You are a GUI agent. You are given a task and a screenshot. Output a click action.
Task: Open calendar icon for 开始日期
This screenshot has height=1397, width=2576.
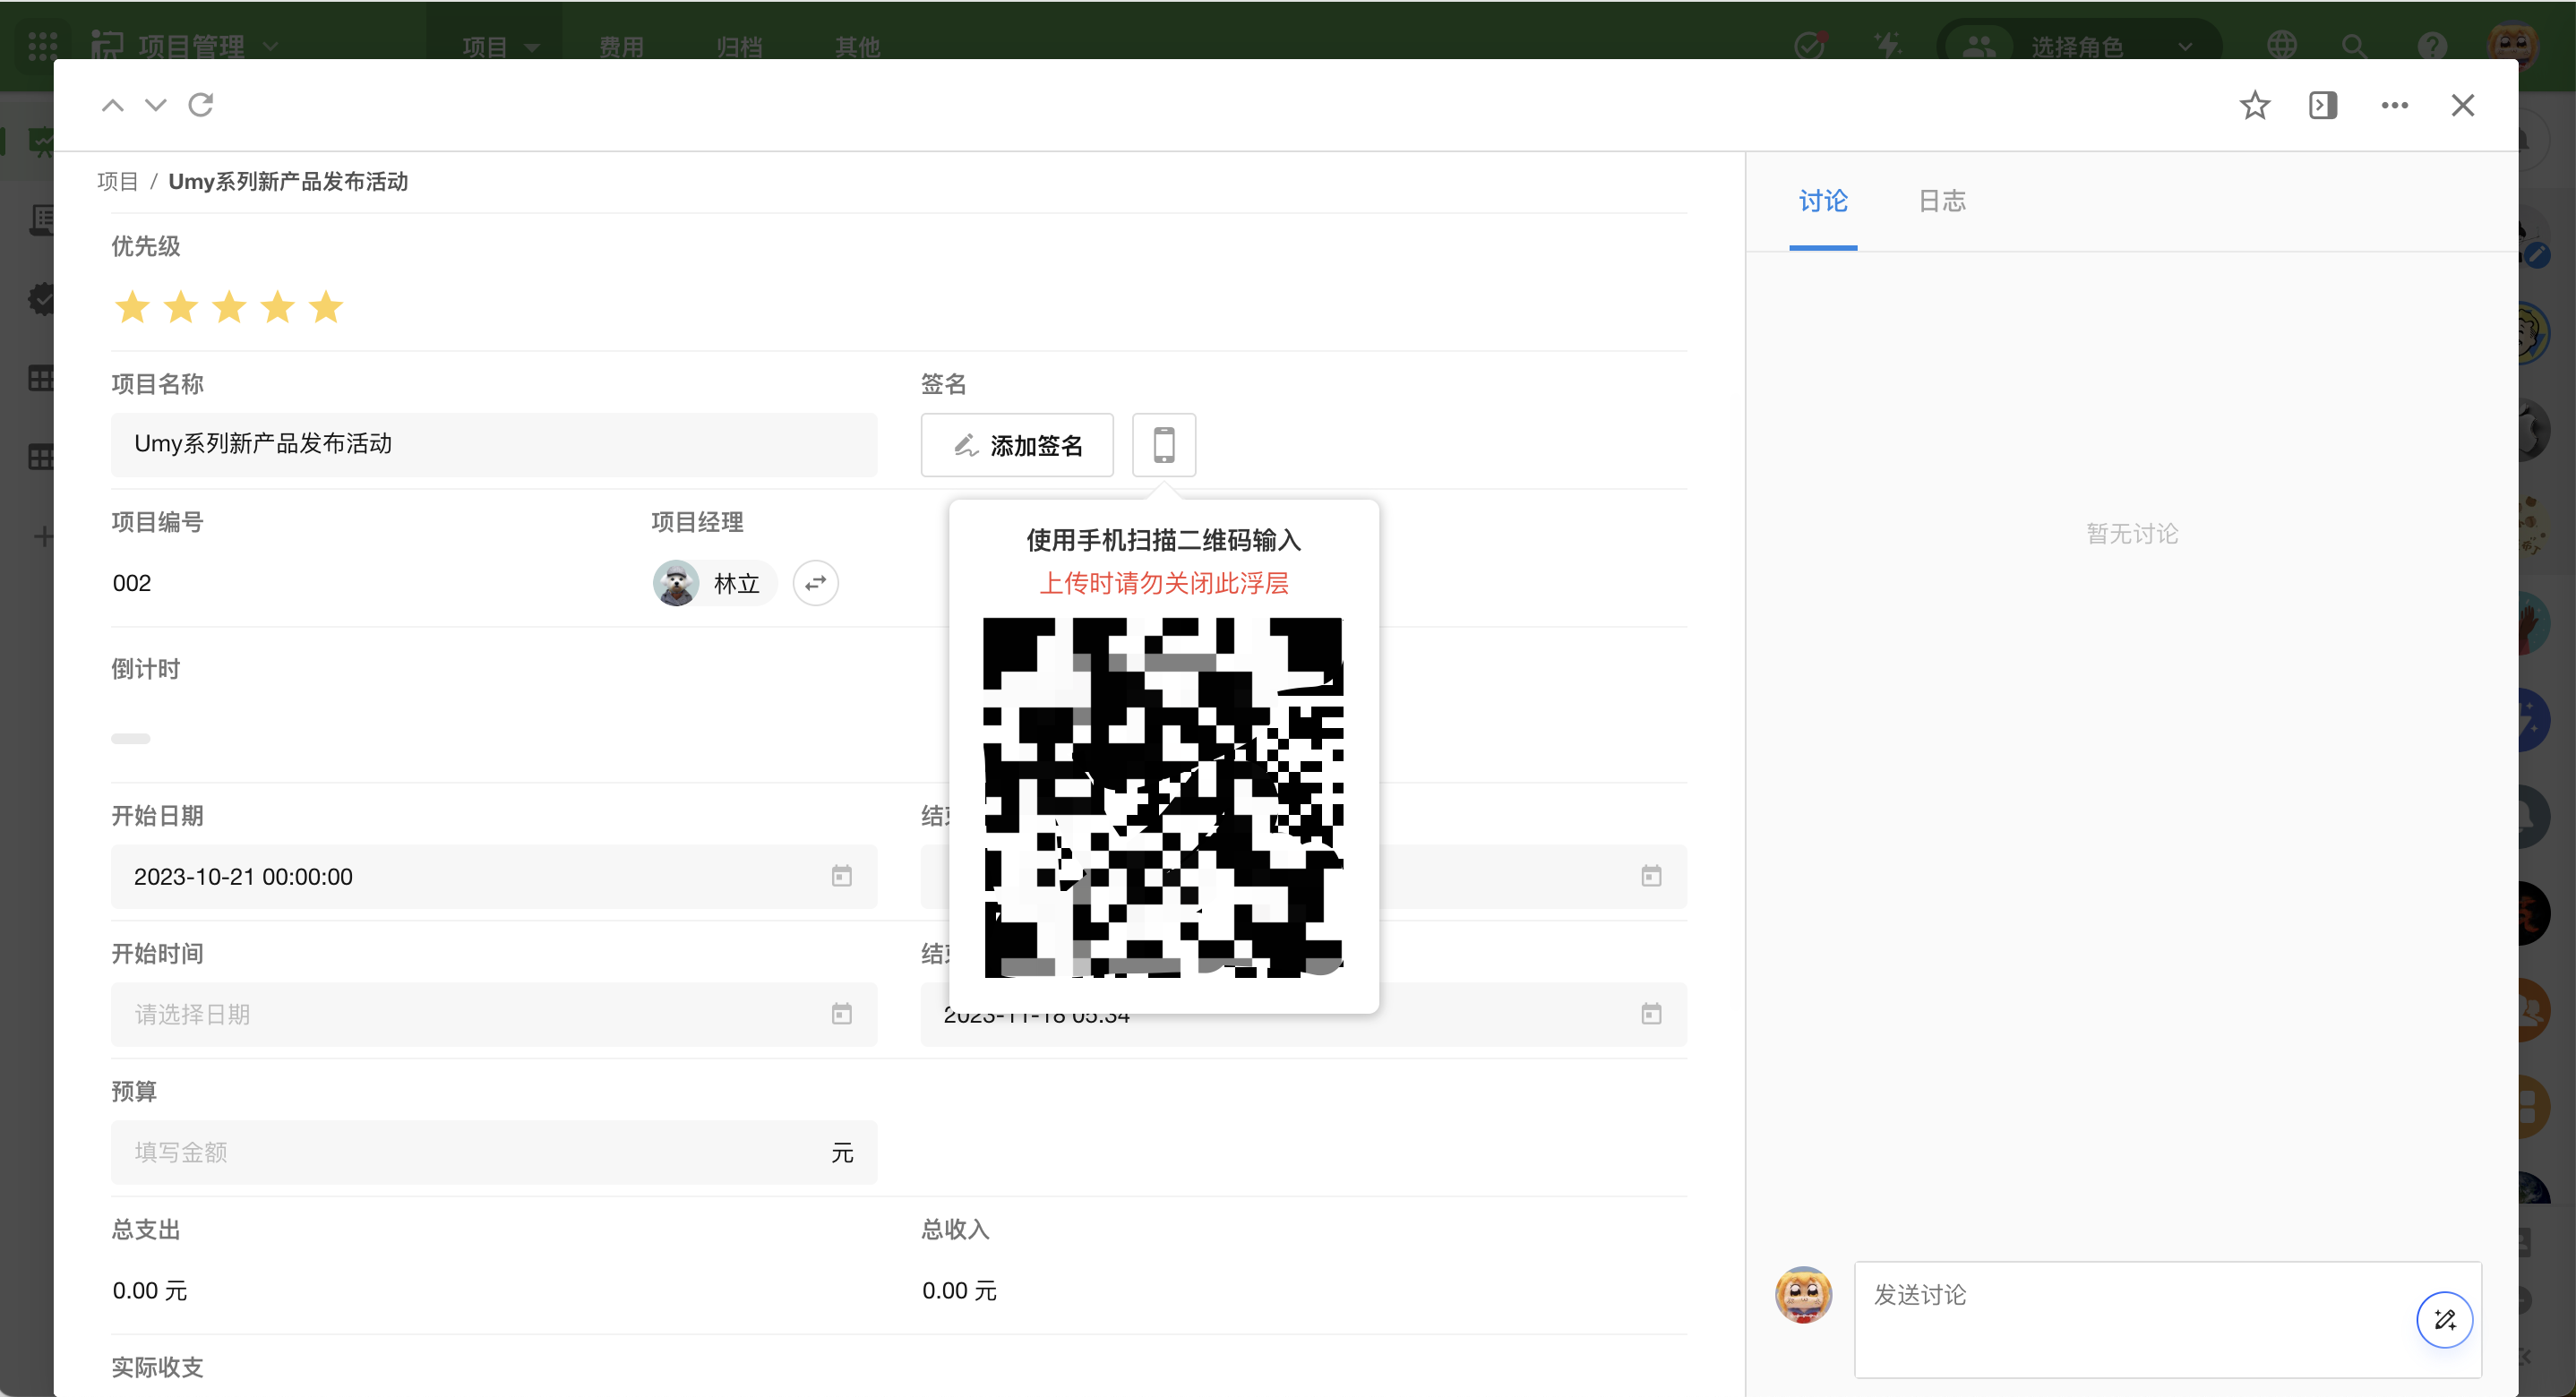coord(842,877)
